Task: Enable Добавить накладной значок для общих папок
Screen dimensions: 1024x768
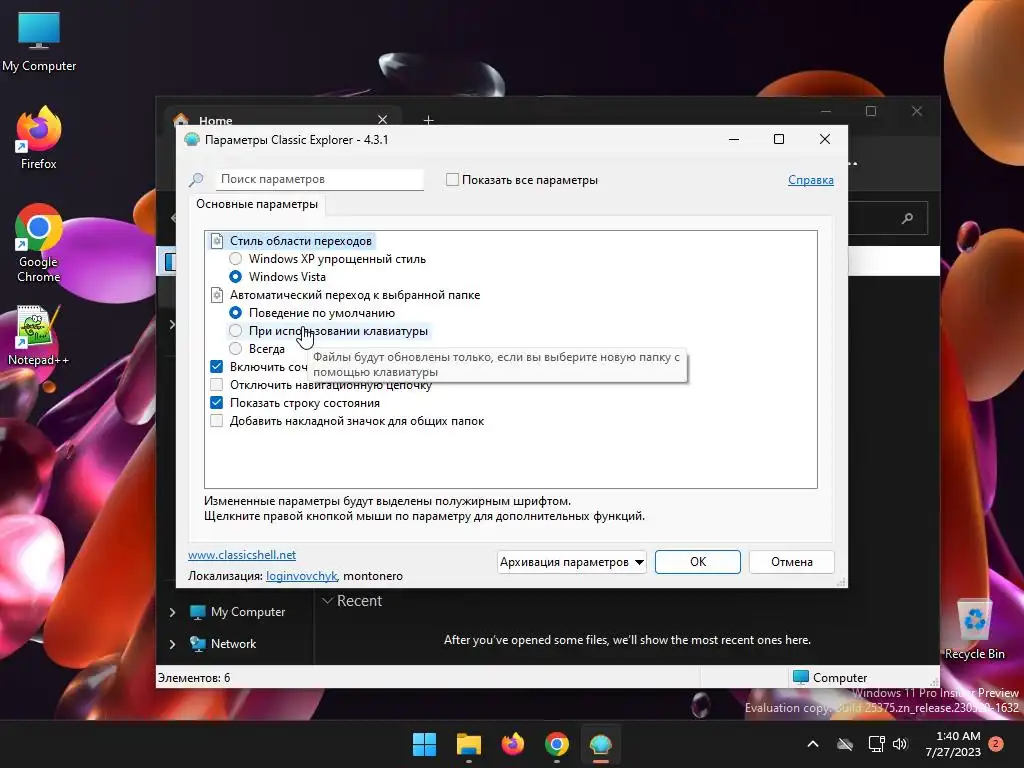Action: (x=217, y=421)
